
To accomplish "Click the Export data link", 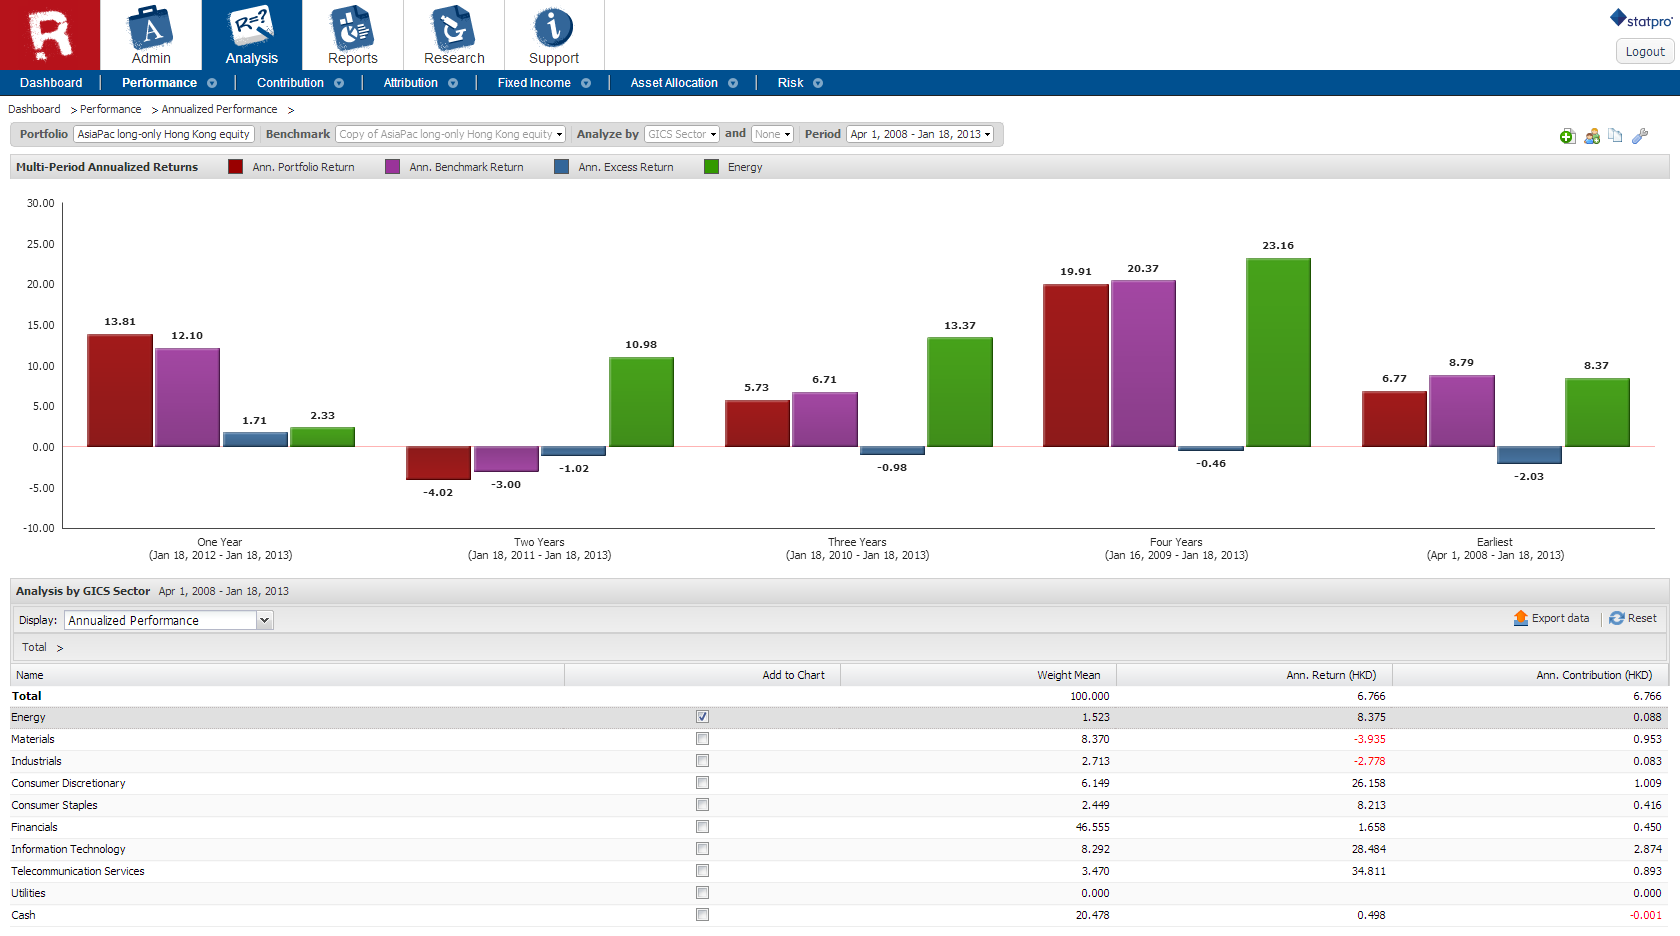I will (1551, 619).
